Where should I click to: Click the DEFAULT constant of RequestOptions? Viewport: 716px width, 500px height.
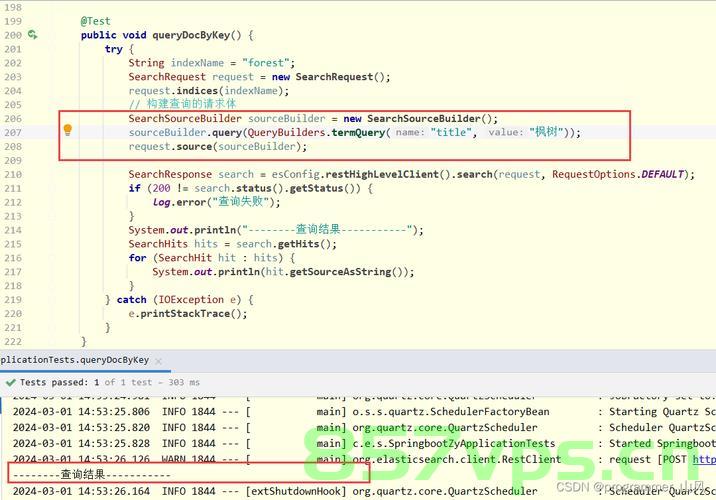coord(663,174)
